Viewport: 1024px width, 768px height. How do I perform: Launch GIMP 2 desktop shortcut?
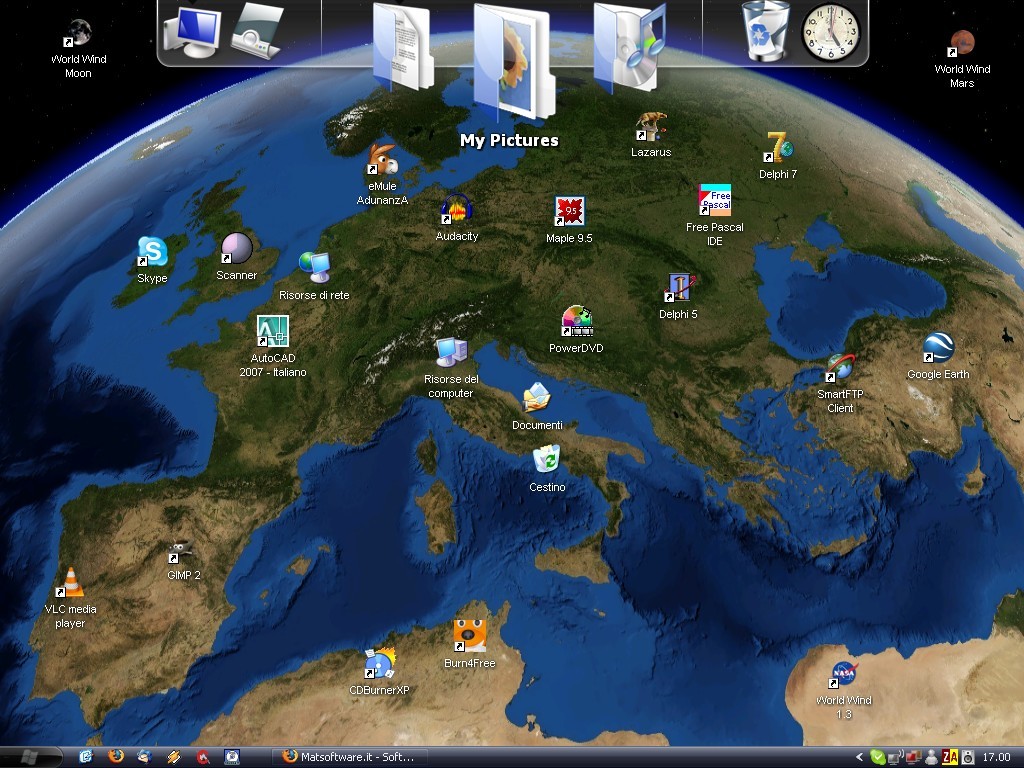(x=184, y=560)
